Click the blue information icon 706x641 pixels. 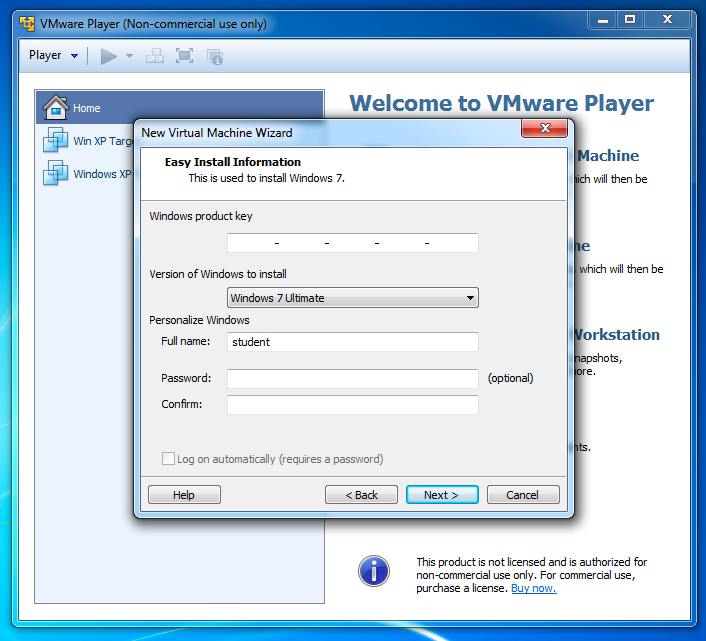click(x=374, y=571)
